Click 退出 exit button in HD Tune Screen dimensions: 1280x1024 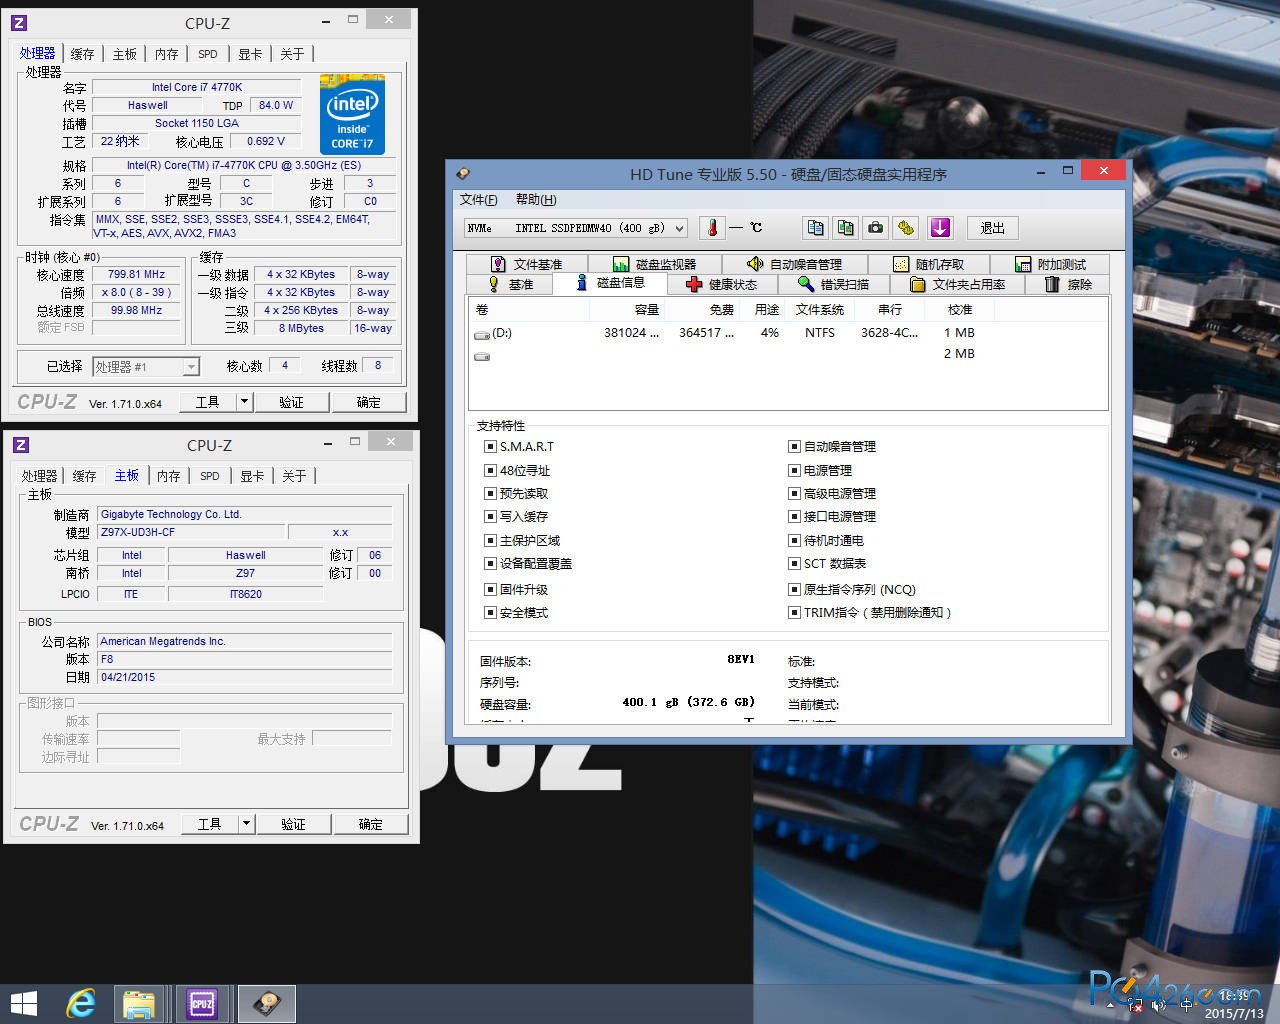tap(992, 228)
